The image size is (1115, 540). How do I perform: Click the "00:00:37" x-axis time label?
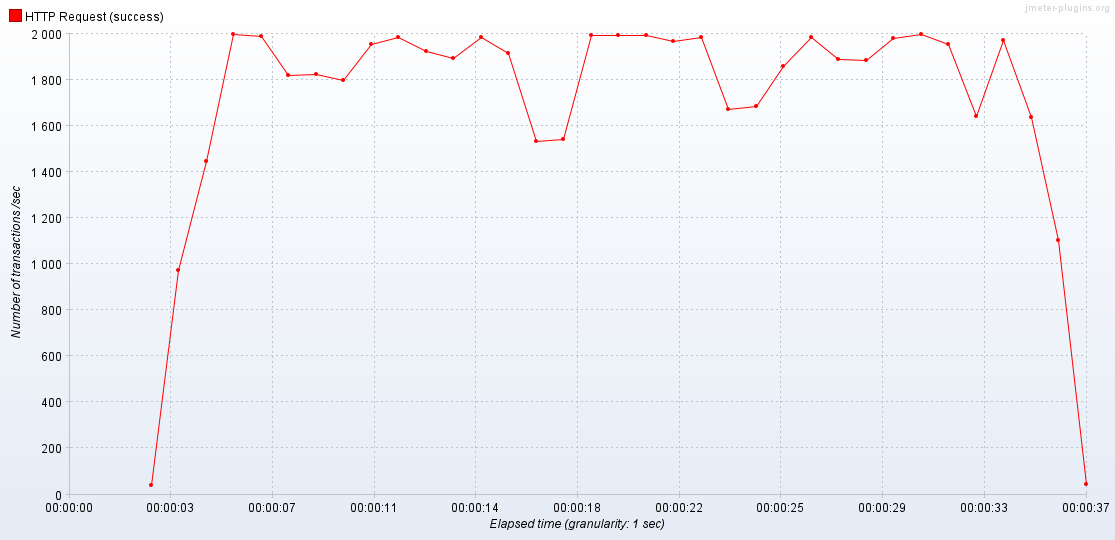tap(1086, 508)
